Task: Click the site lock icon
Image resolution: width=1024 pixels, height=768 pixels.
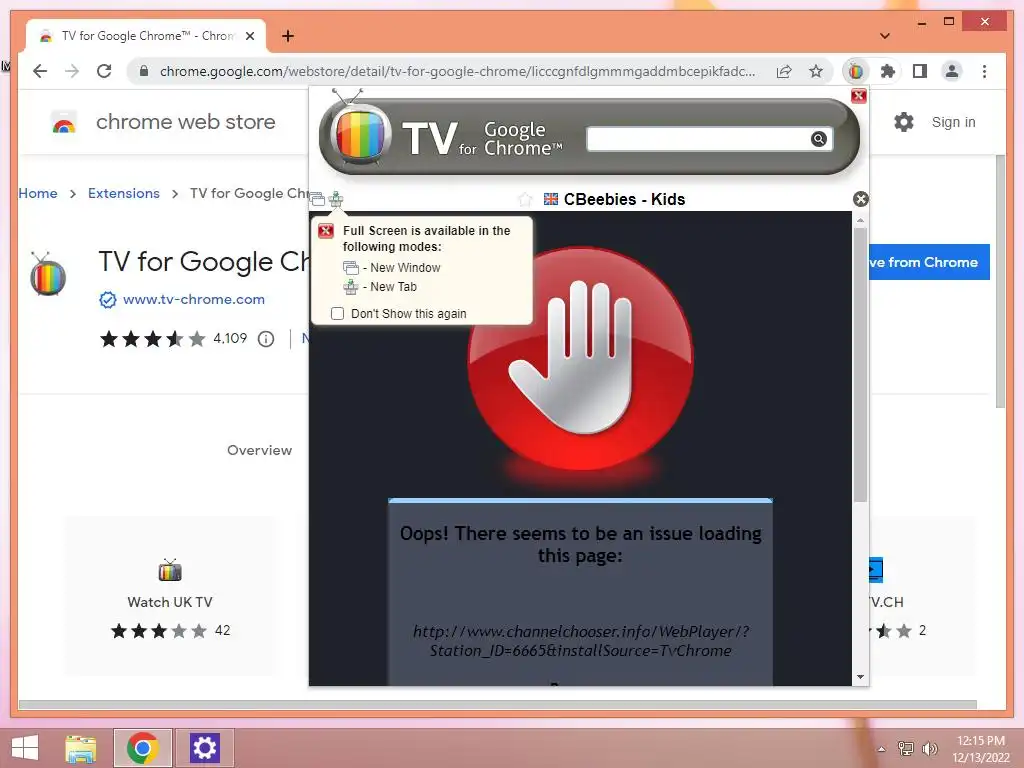Action: pyautogui.click(x=144, y=71)
